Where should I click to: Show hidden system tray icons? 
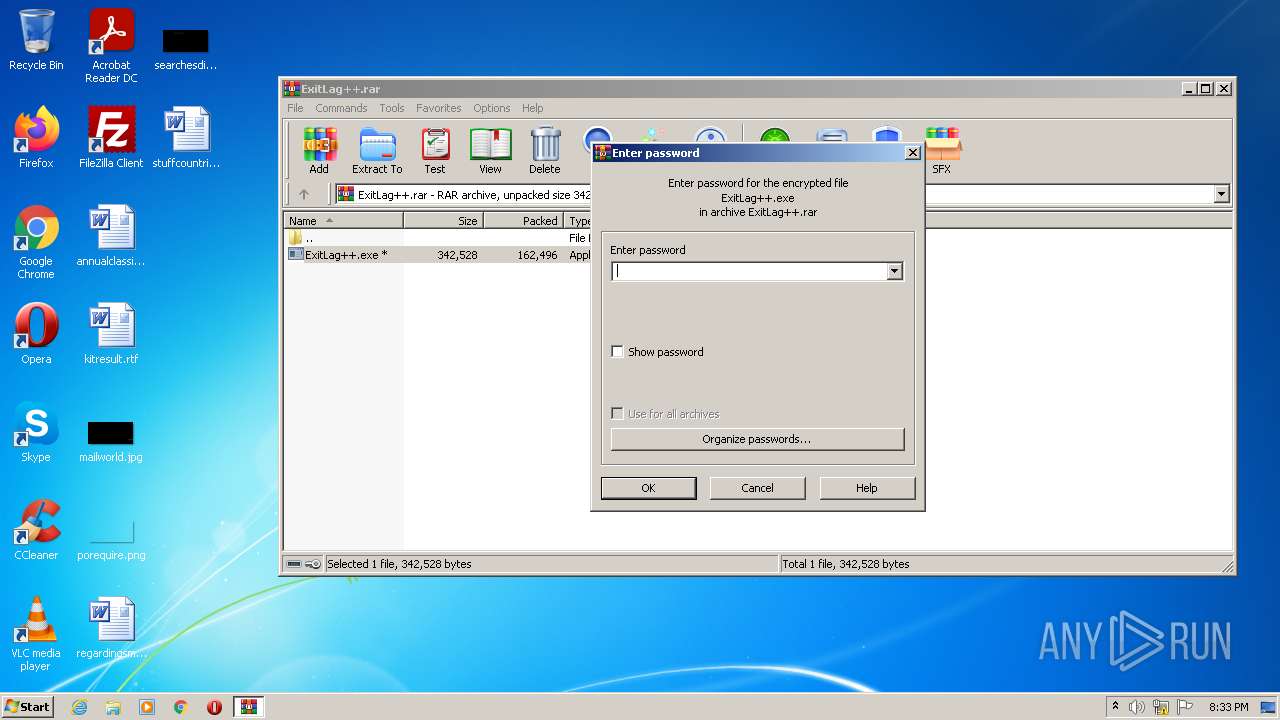(x=1115, y=707)
